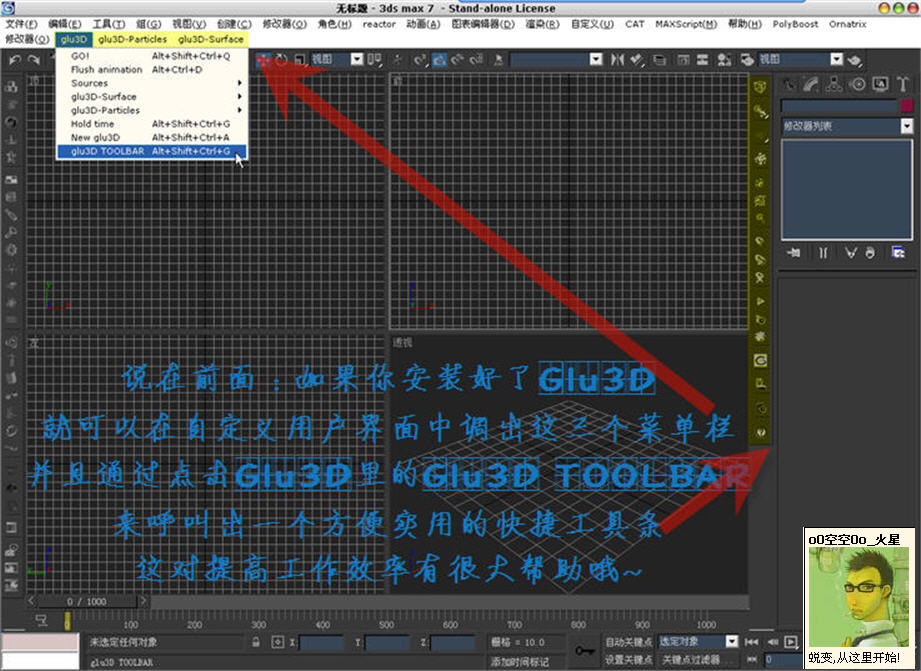Choose Flush animation from the glu3D menu
The image size is (921, 671).
(152, 69)
